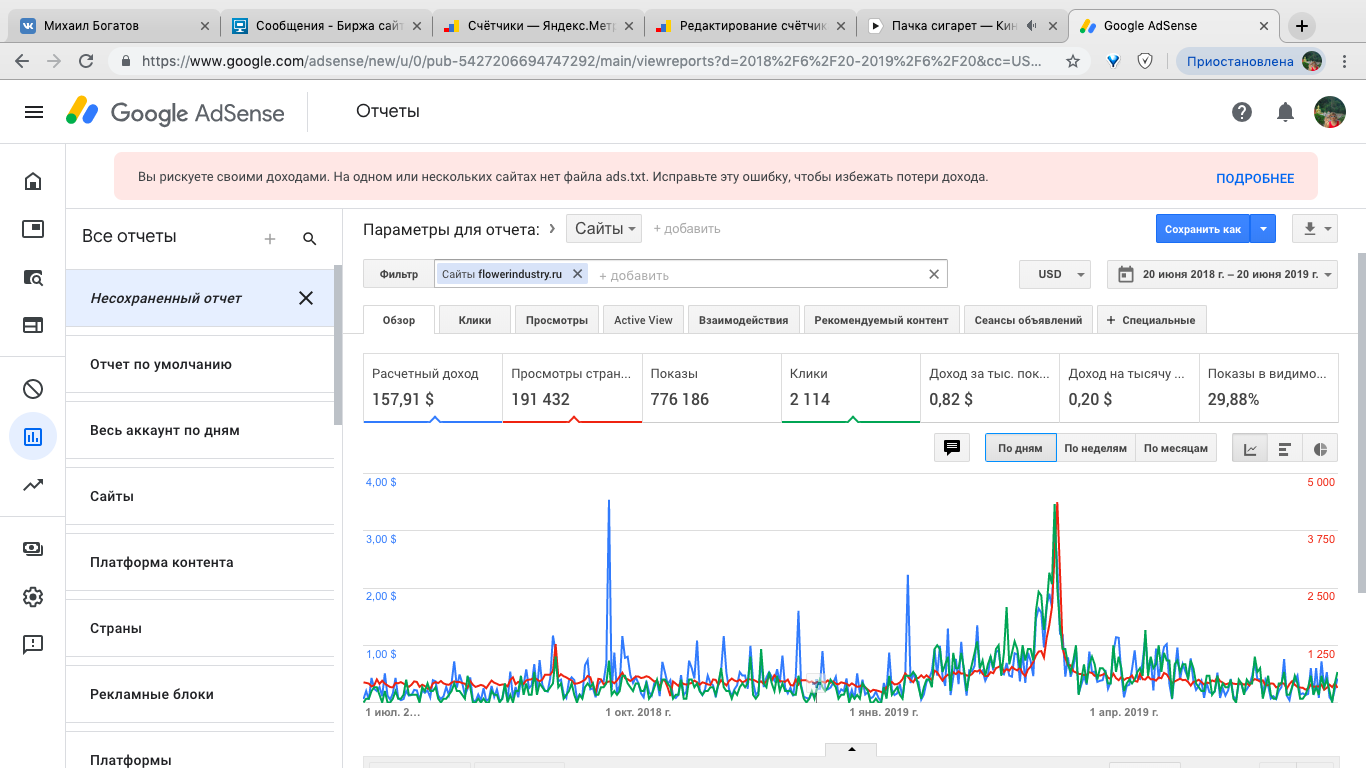
Task: Open the Help question mark icon
Action: click(x=1242, y=112)
